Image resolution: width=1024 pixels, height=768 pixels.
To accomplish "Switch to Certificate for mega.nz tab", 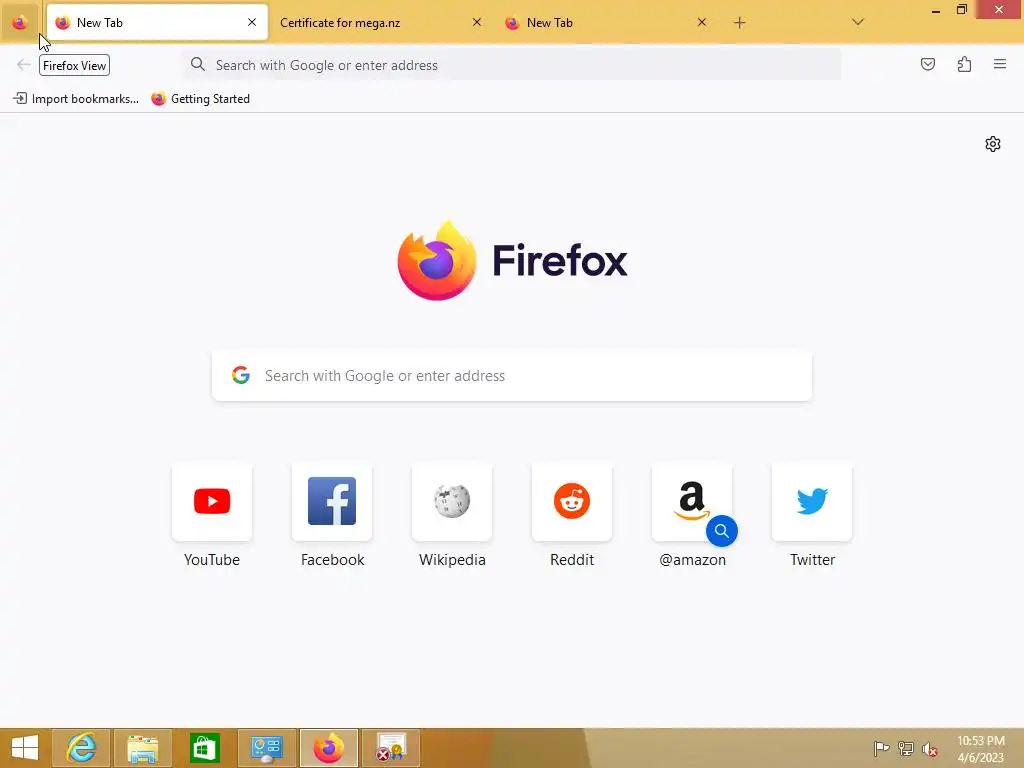I will tap(381, 23).
